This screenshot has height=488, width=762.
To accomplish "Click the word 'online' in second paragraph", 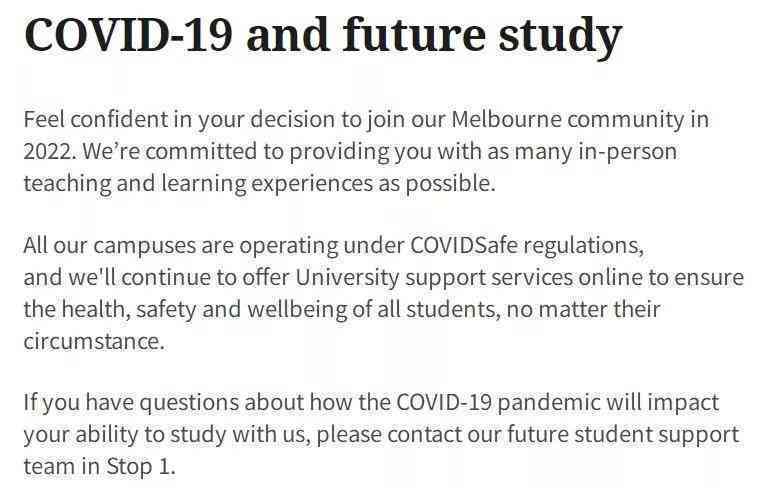I will 610,278.
